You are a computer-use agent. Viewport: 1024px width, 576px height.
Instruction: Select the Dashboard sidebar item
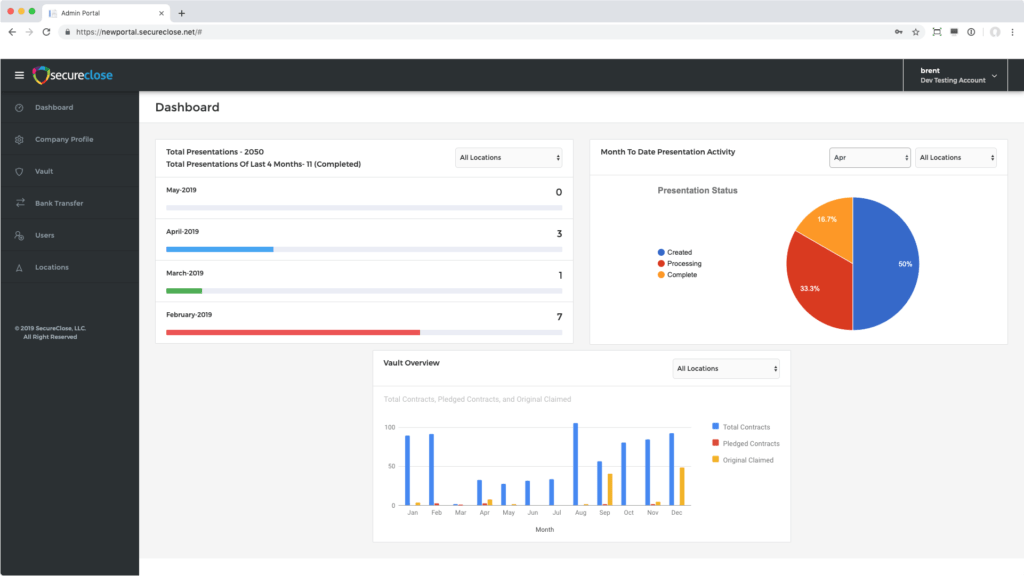(x=52, y=107)
